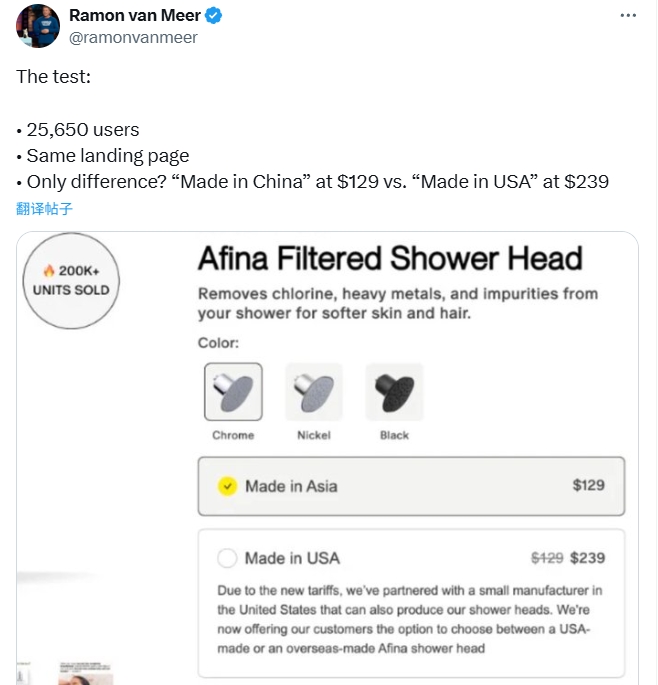Pick the Black shower head icon
This screenshot has height=685, width=658.
394,391
